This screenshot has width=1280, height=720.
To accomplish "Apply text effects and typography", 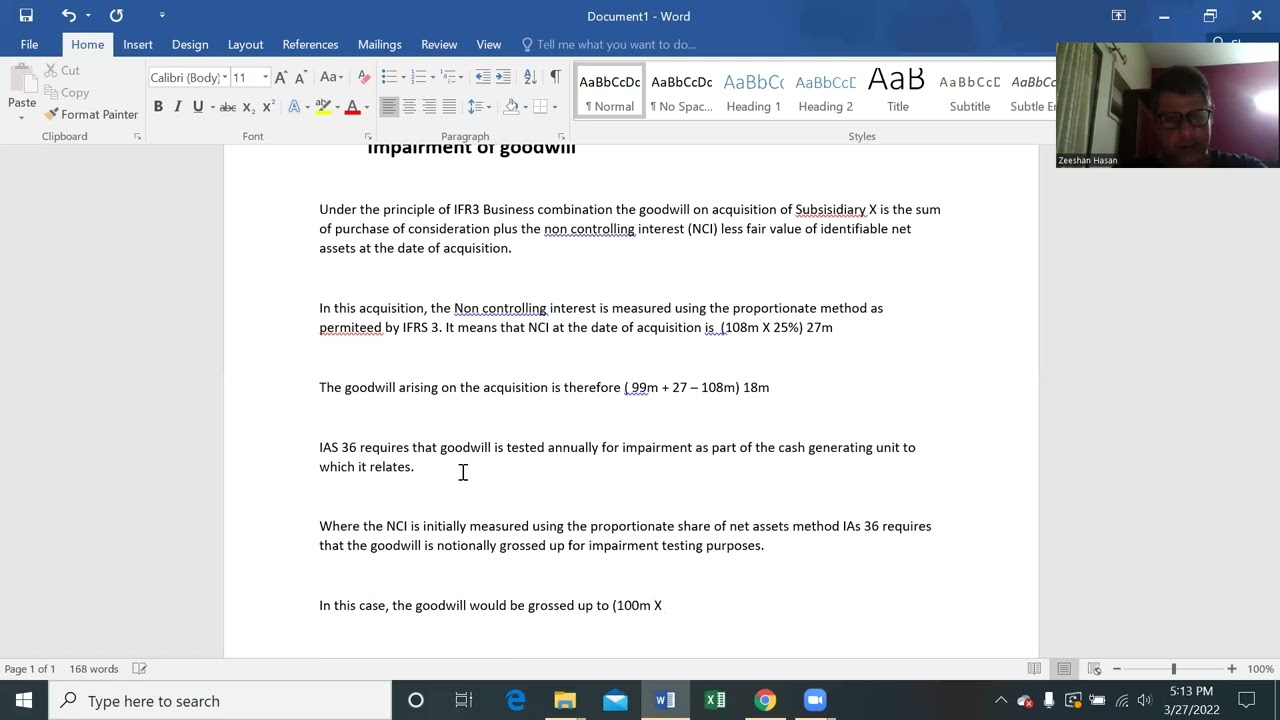I will (x=294, y=107).
